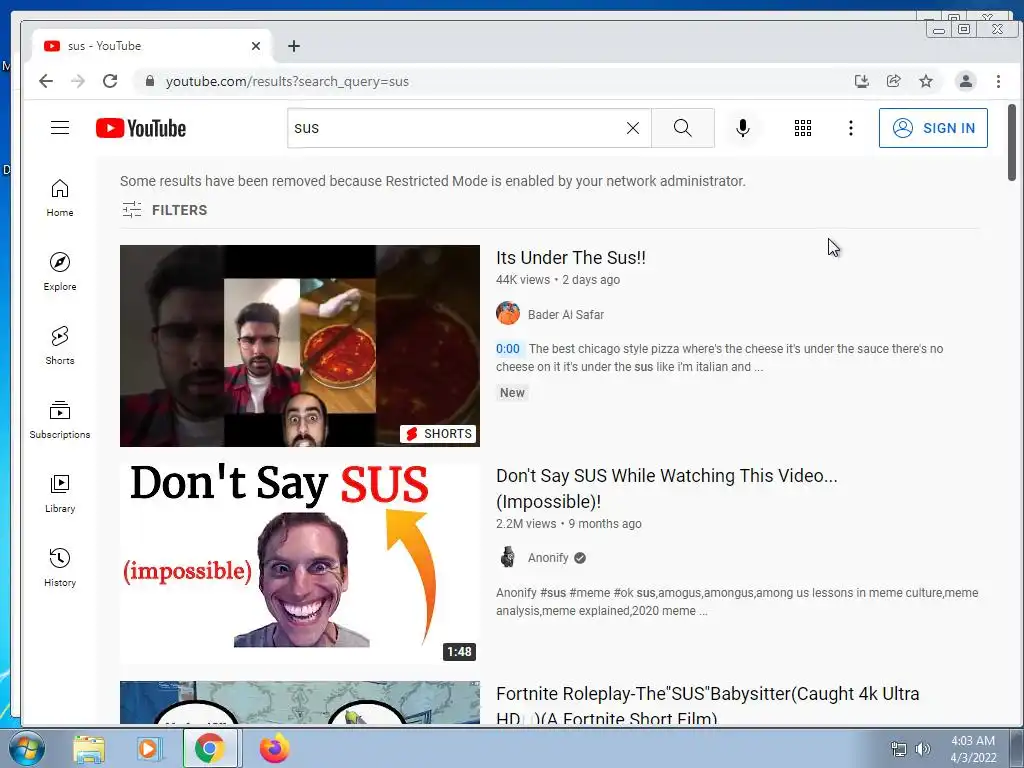Open Fortnite Roleplay SUS Babysitter title

707,706
